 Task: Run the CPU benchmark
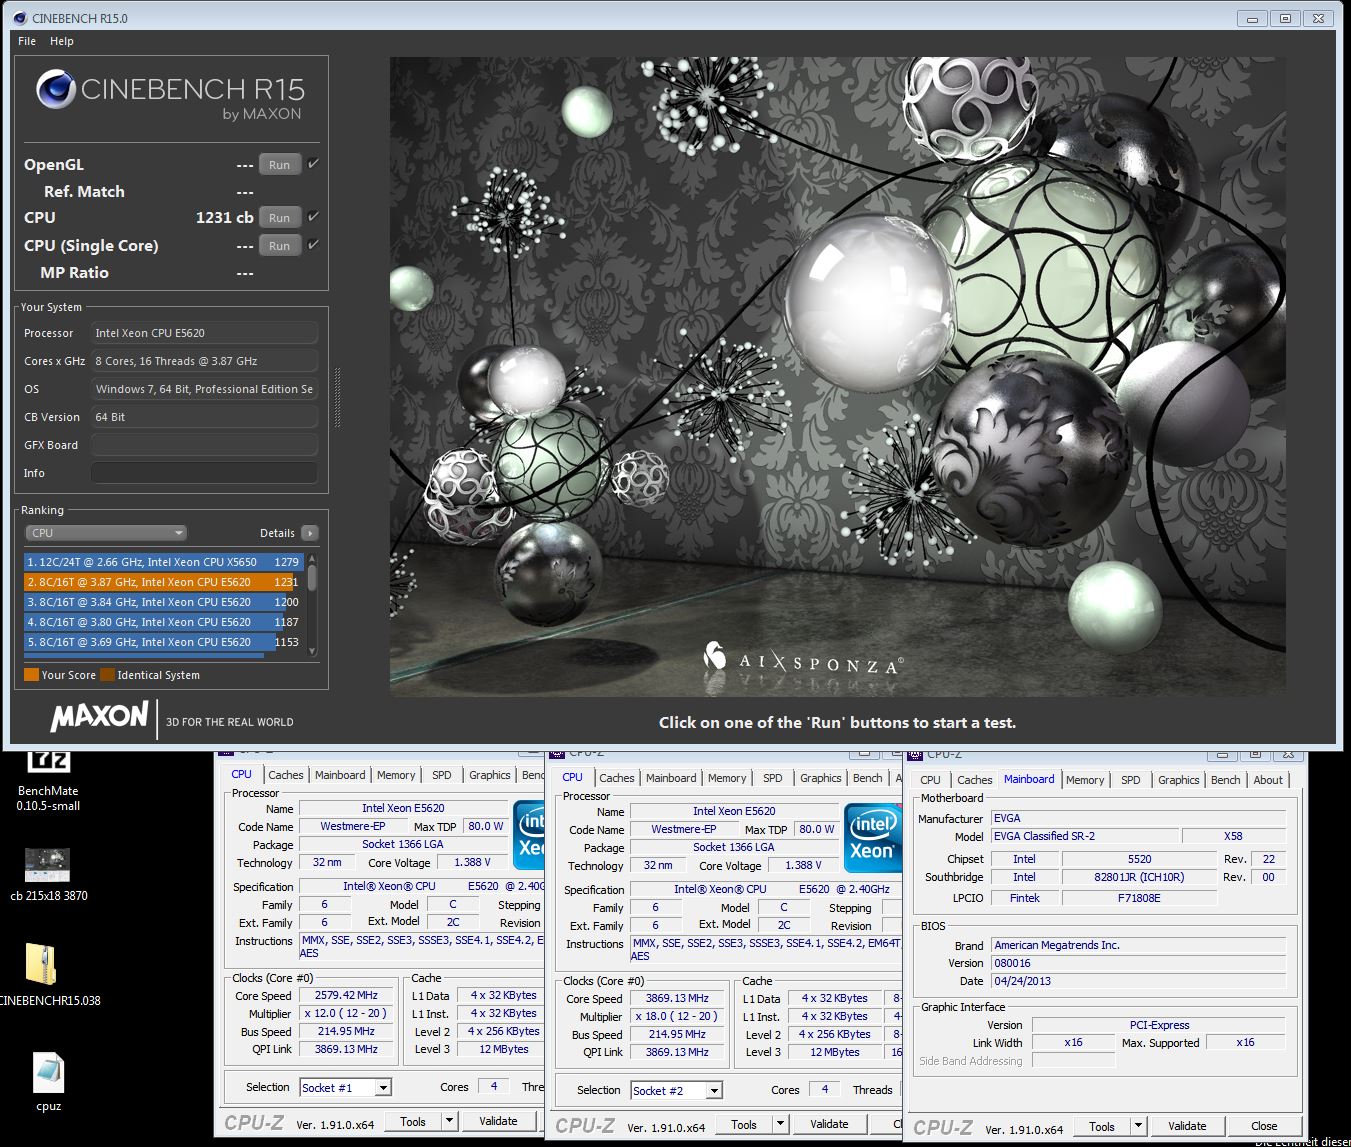tap(280, 217)
